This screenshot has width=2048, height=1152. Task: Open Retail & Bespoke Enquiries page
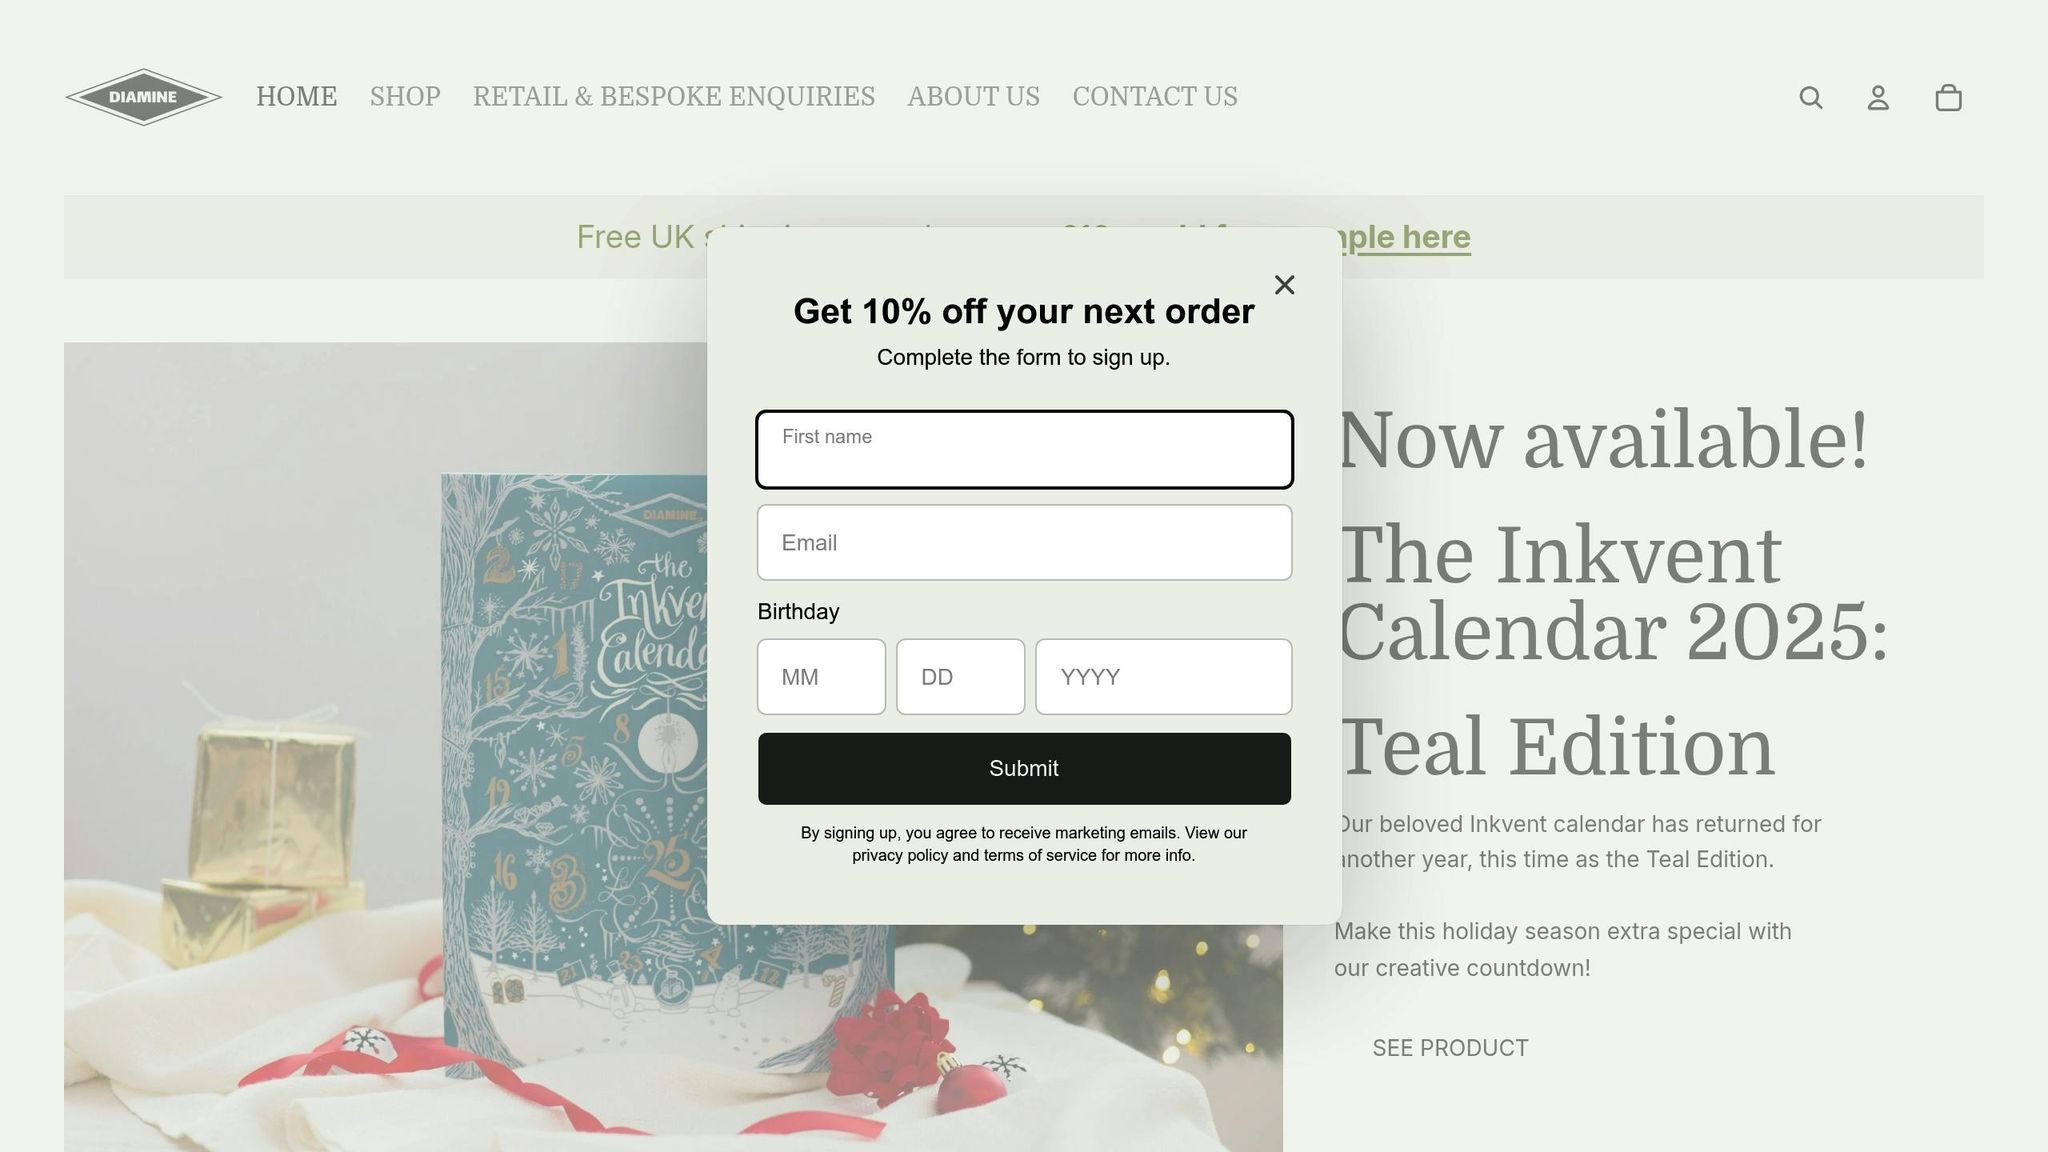tap(674, 97)
